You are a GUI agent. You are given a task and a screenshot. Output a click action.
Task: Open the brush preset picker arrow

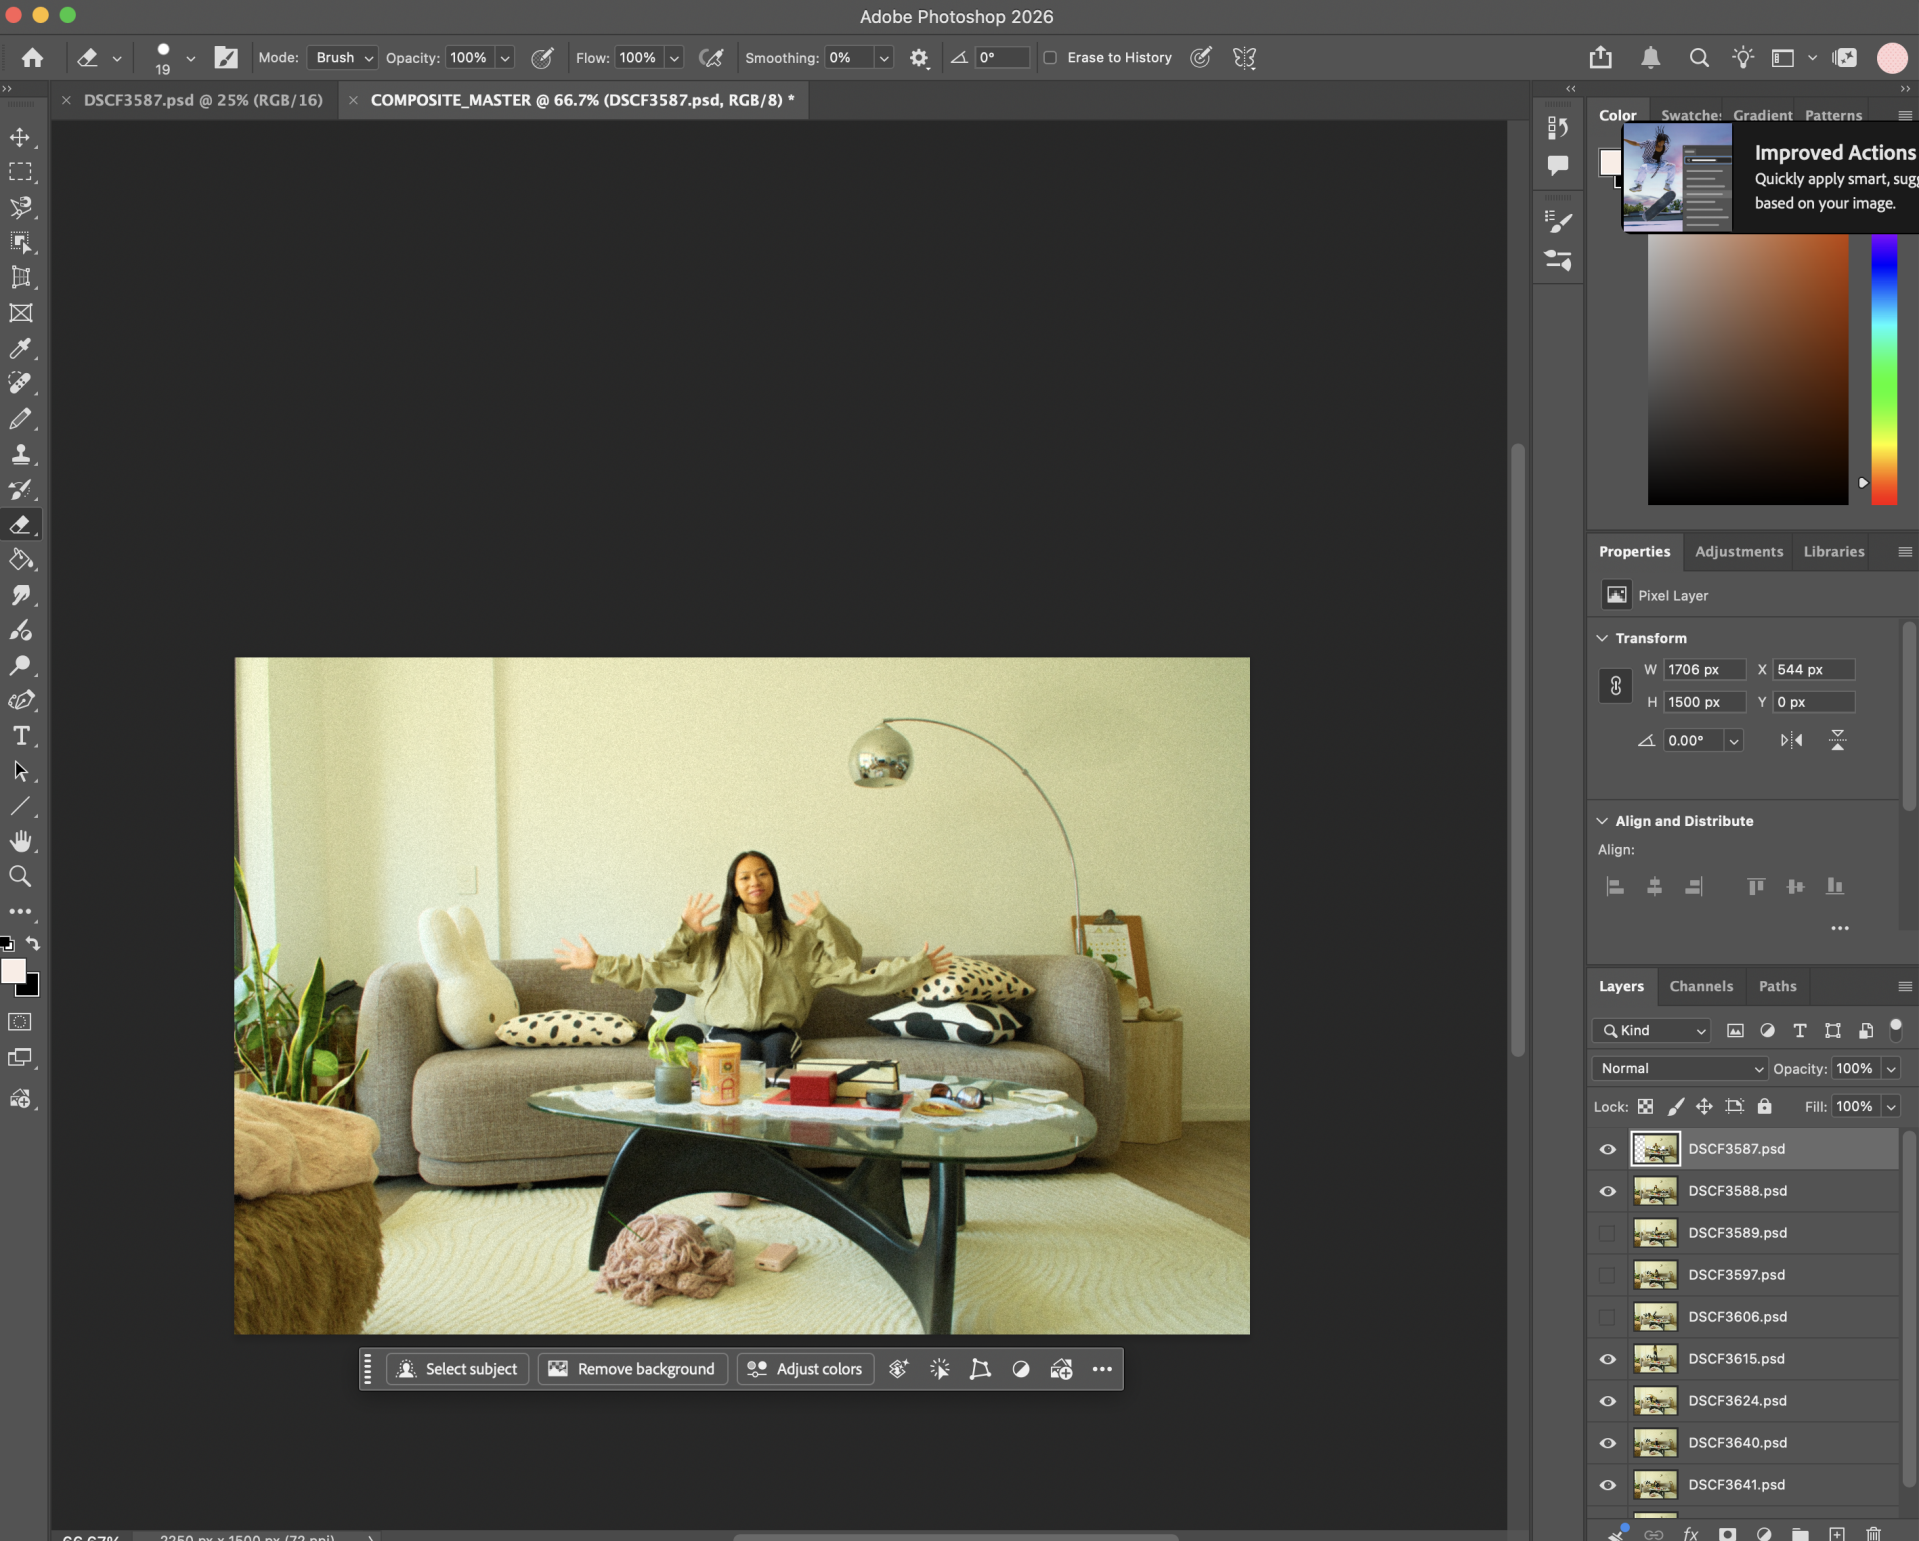pyautogui.click(x=190, y=58)
